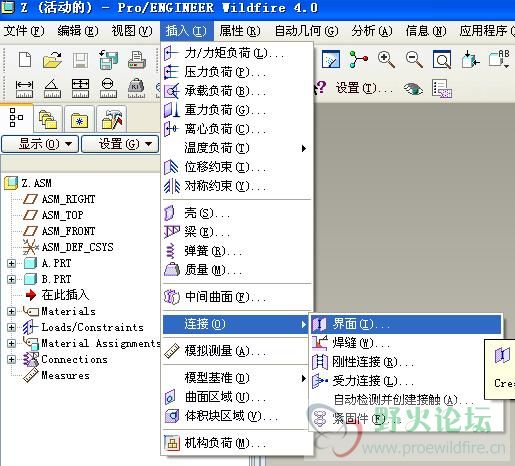Open the 属性(R) menu
This screenshot has height=466, width=515.
point(240,31)
